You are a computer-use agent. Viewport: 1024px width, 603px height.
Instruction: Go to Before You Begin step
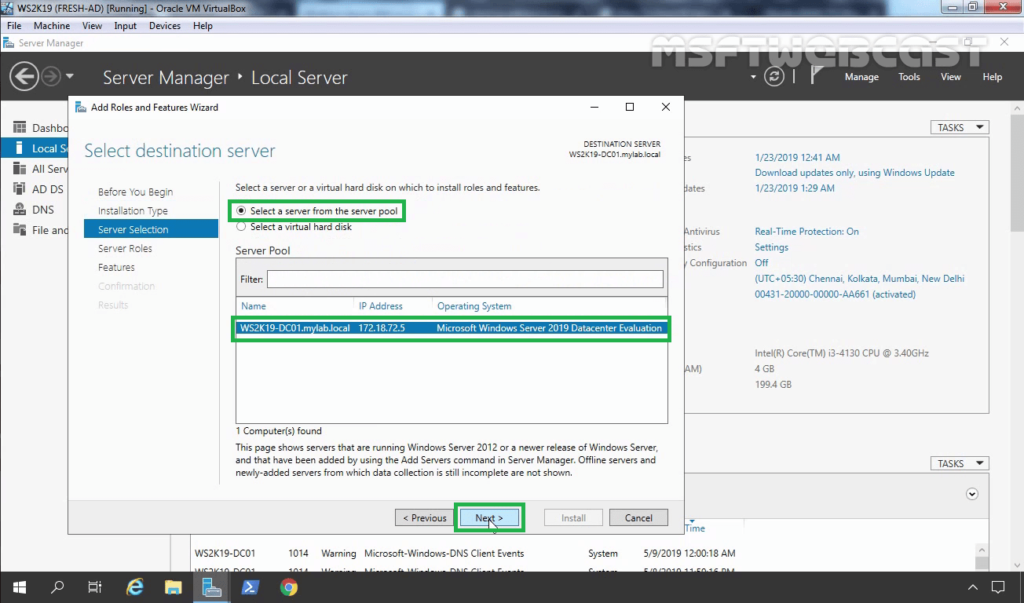[135, 191]
